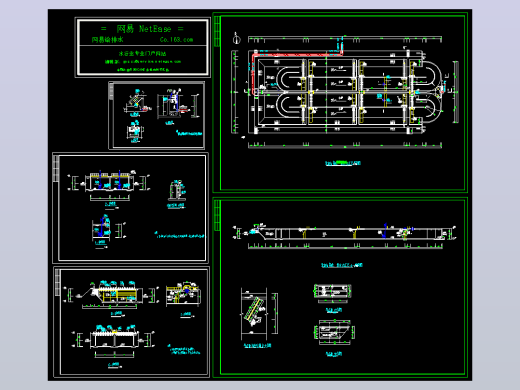Select the diagonal weir detail on small top sheet
The width and height of the screenshot is (520, 390).
137,101
